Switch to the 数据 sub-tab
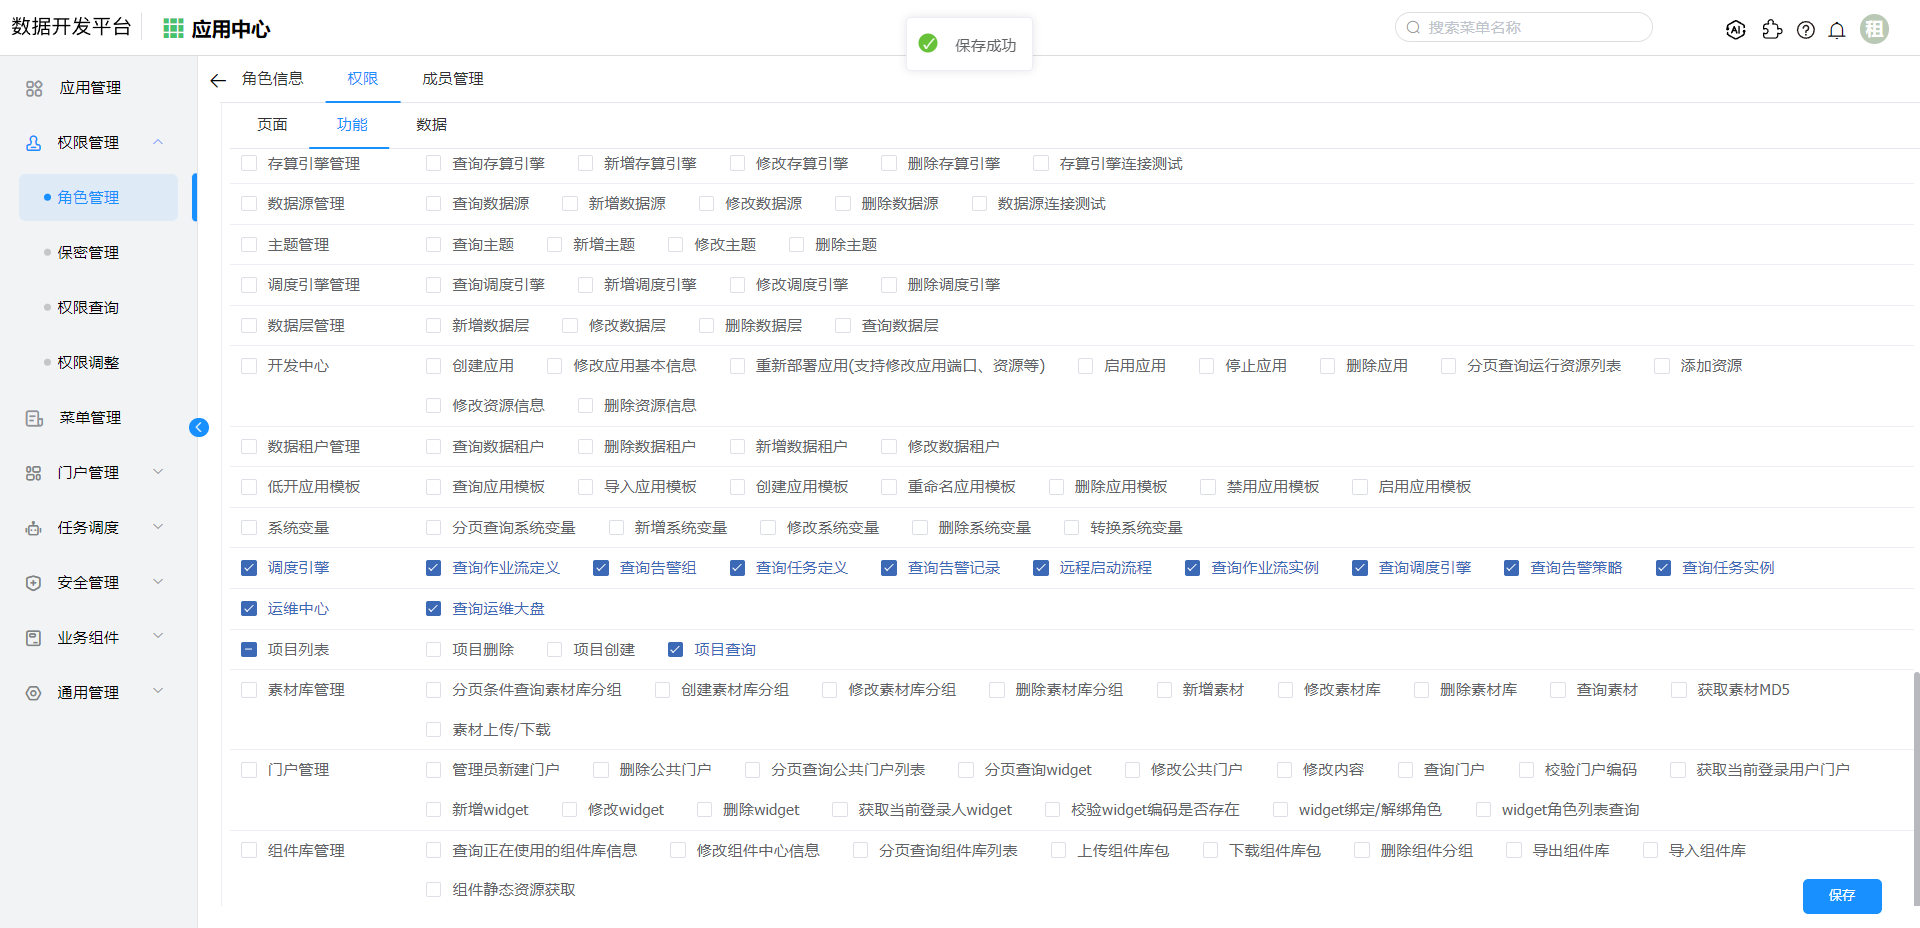Screen dimensions: 1920x928 pos(431,125)
